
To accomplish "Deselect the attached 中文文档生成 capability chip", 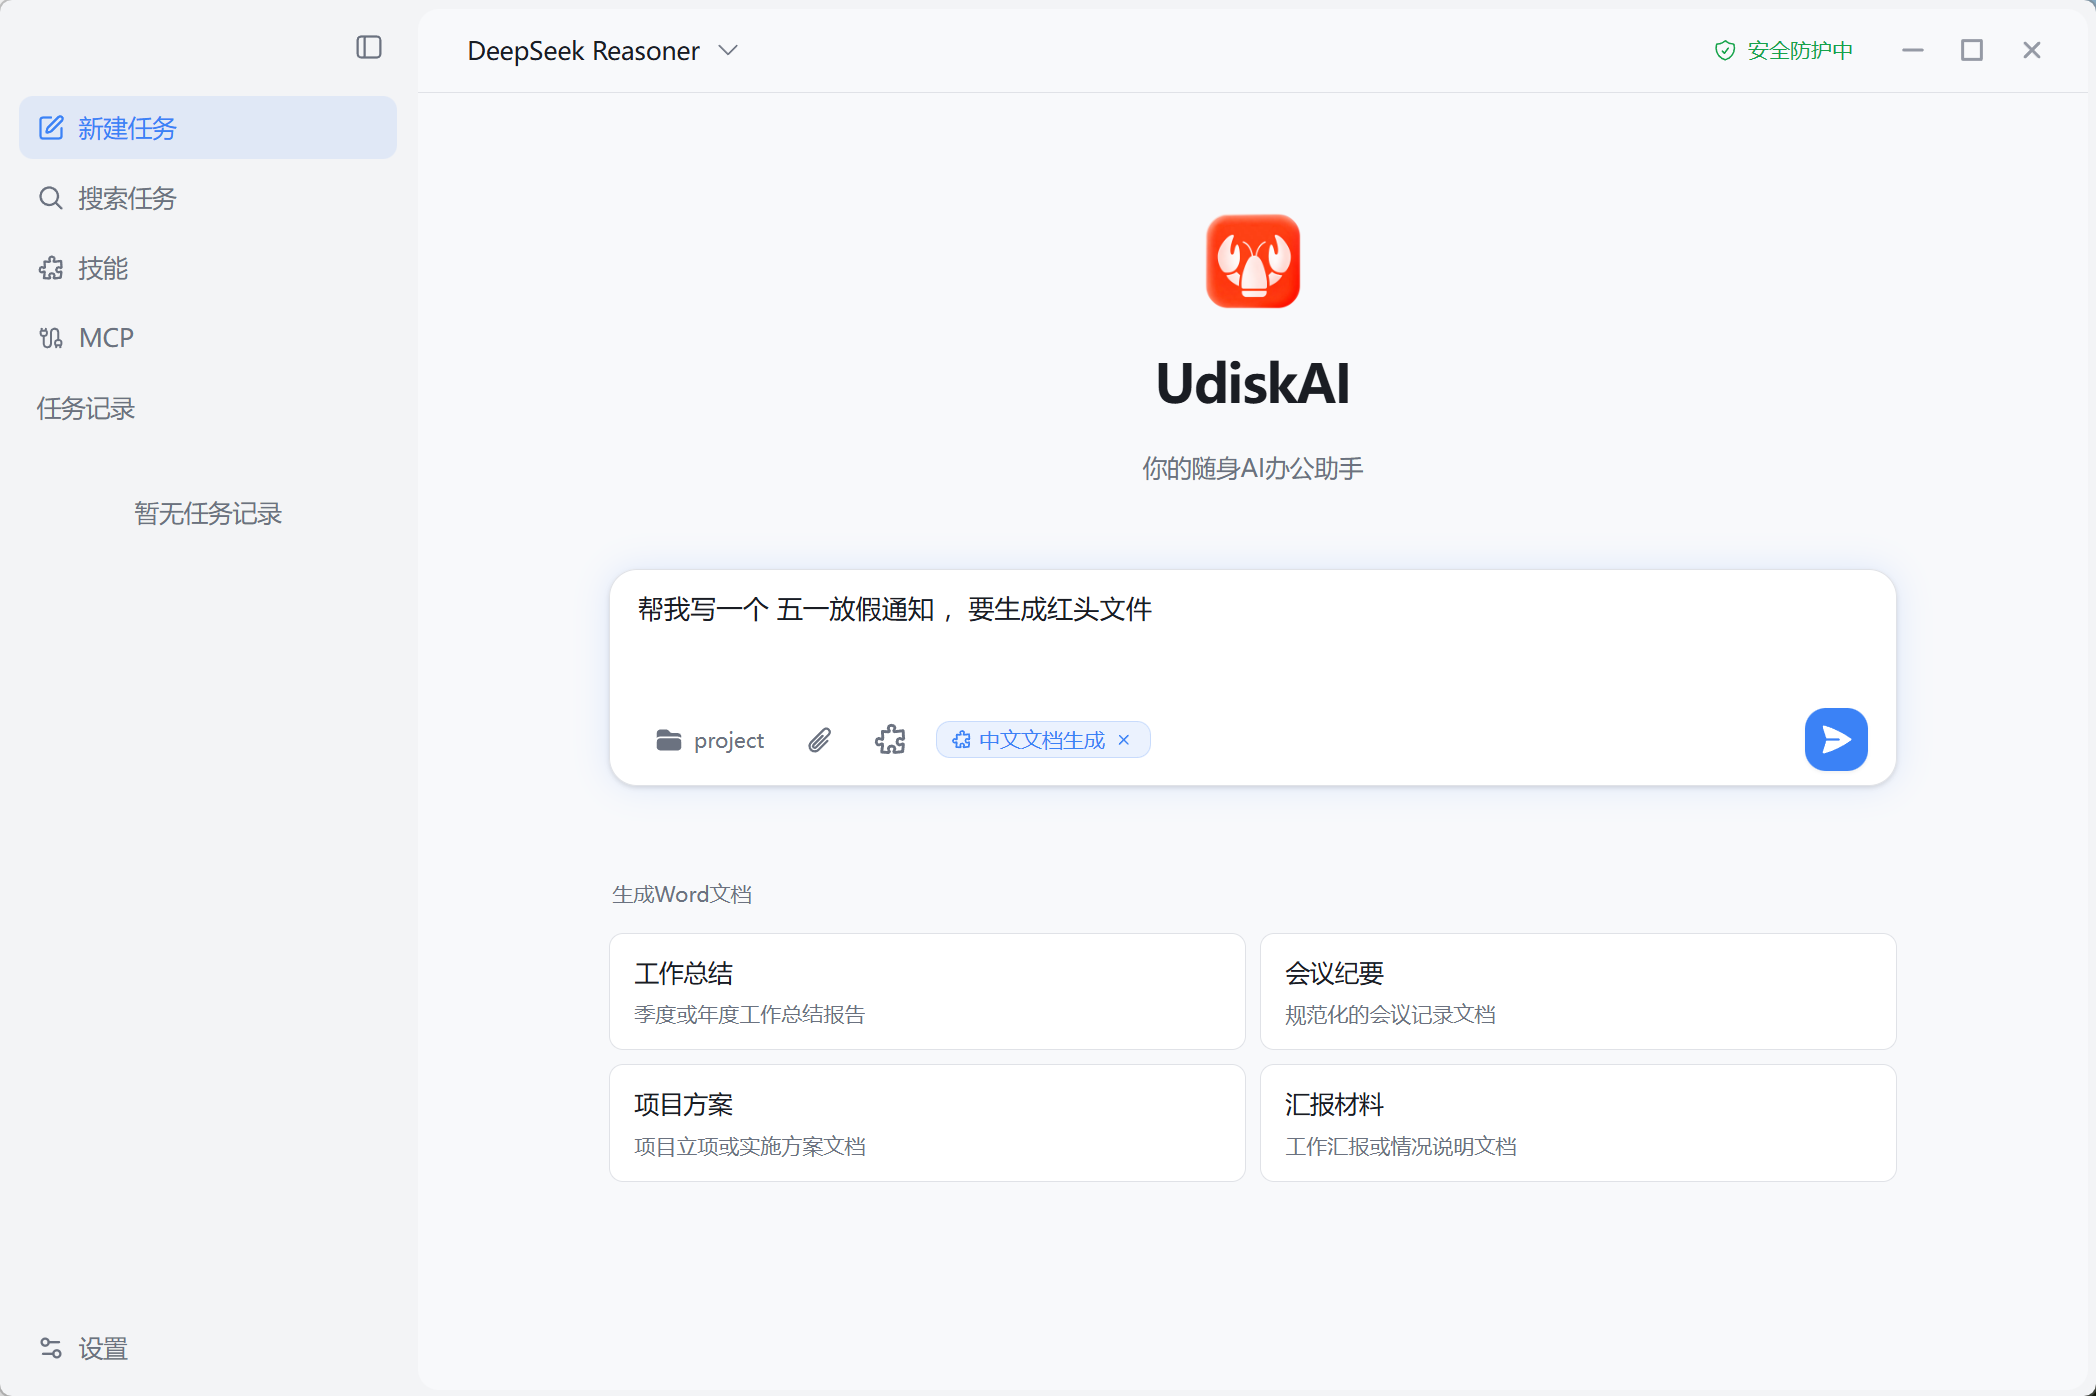I will point(1124,739).
